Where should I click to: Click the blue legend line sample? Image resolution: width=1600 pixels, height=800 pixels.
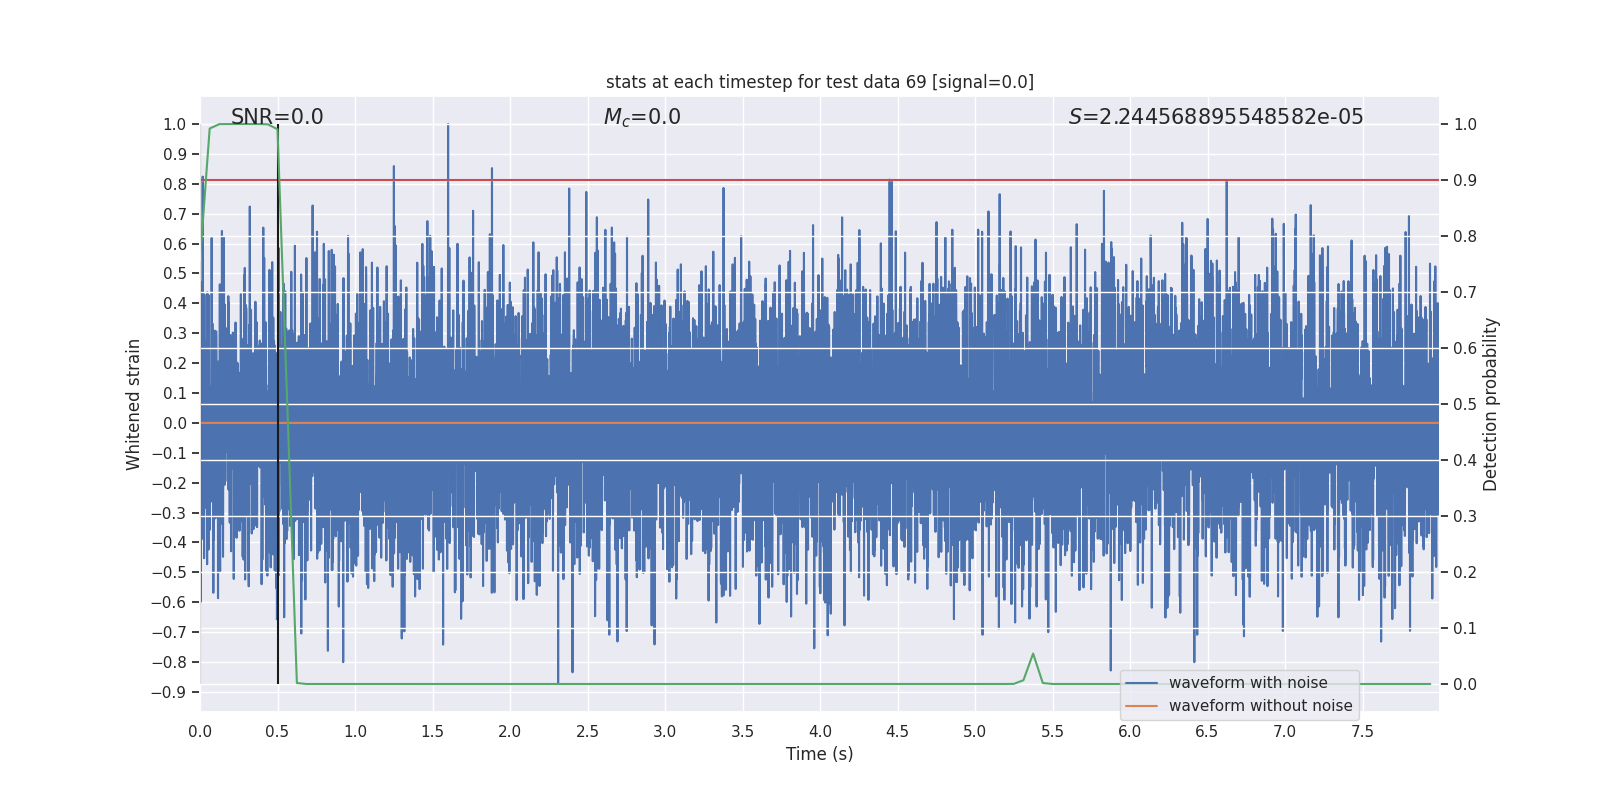[1142, 683]
